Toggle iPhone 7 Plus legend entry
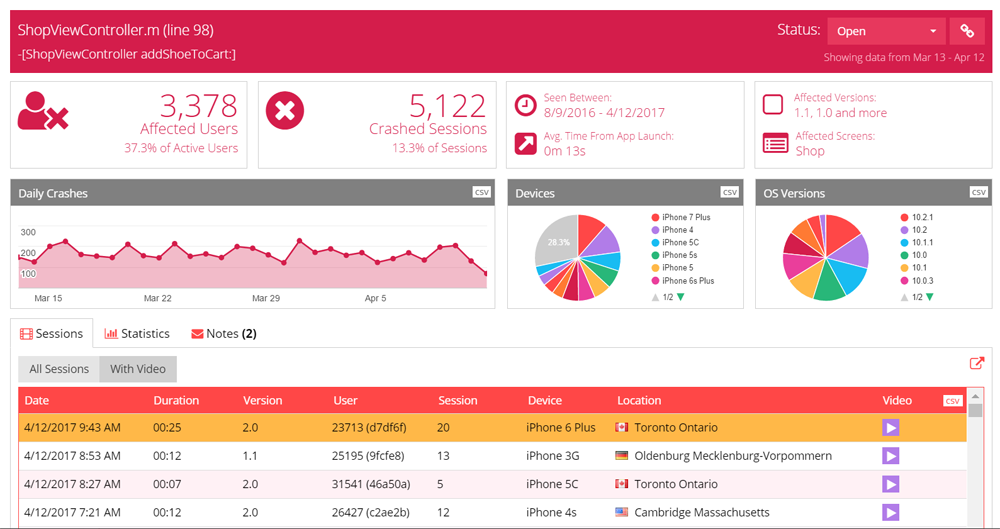This screenshot has width=1000, height=529. tap(685, 217)
